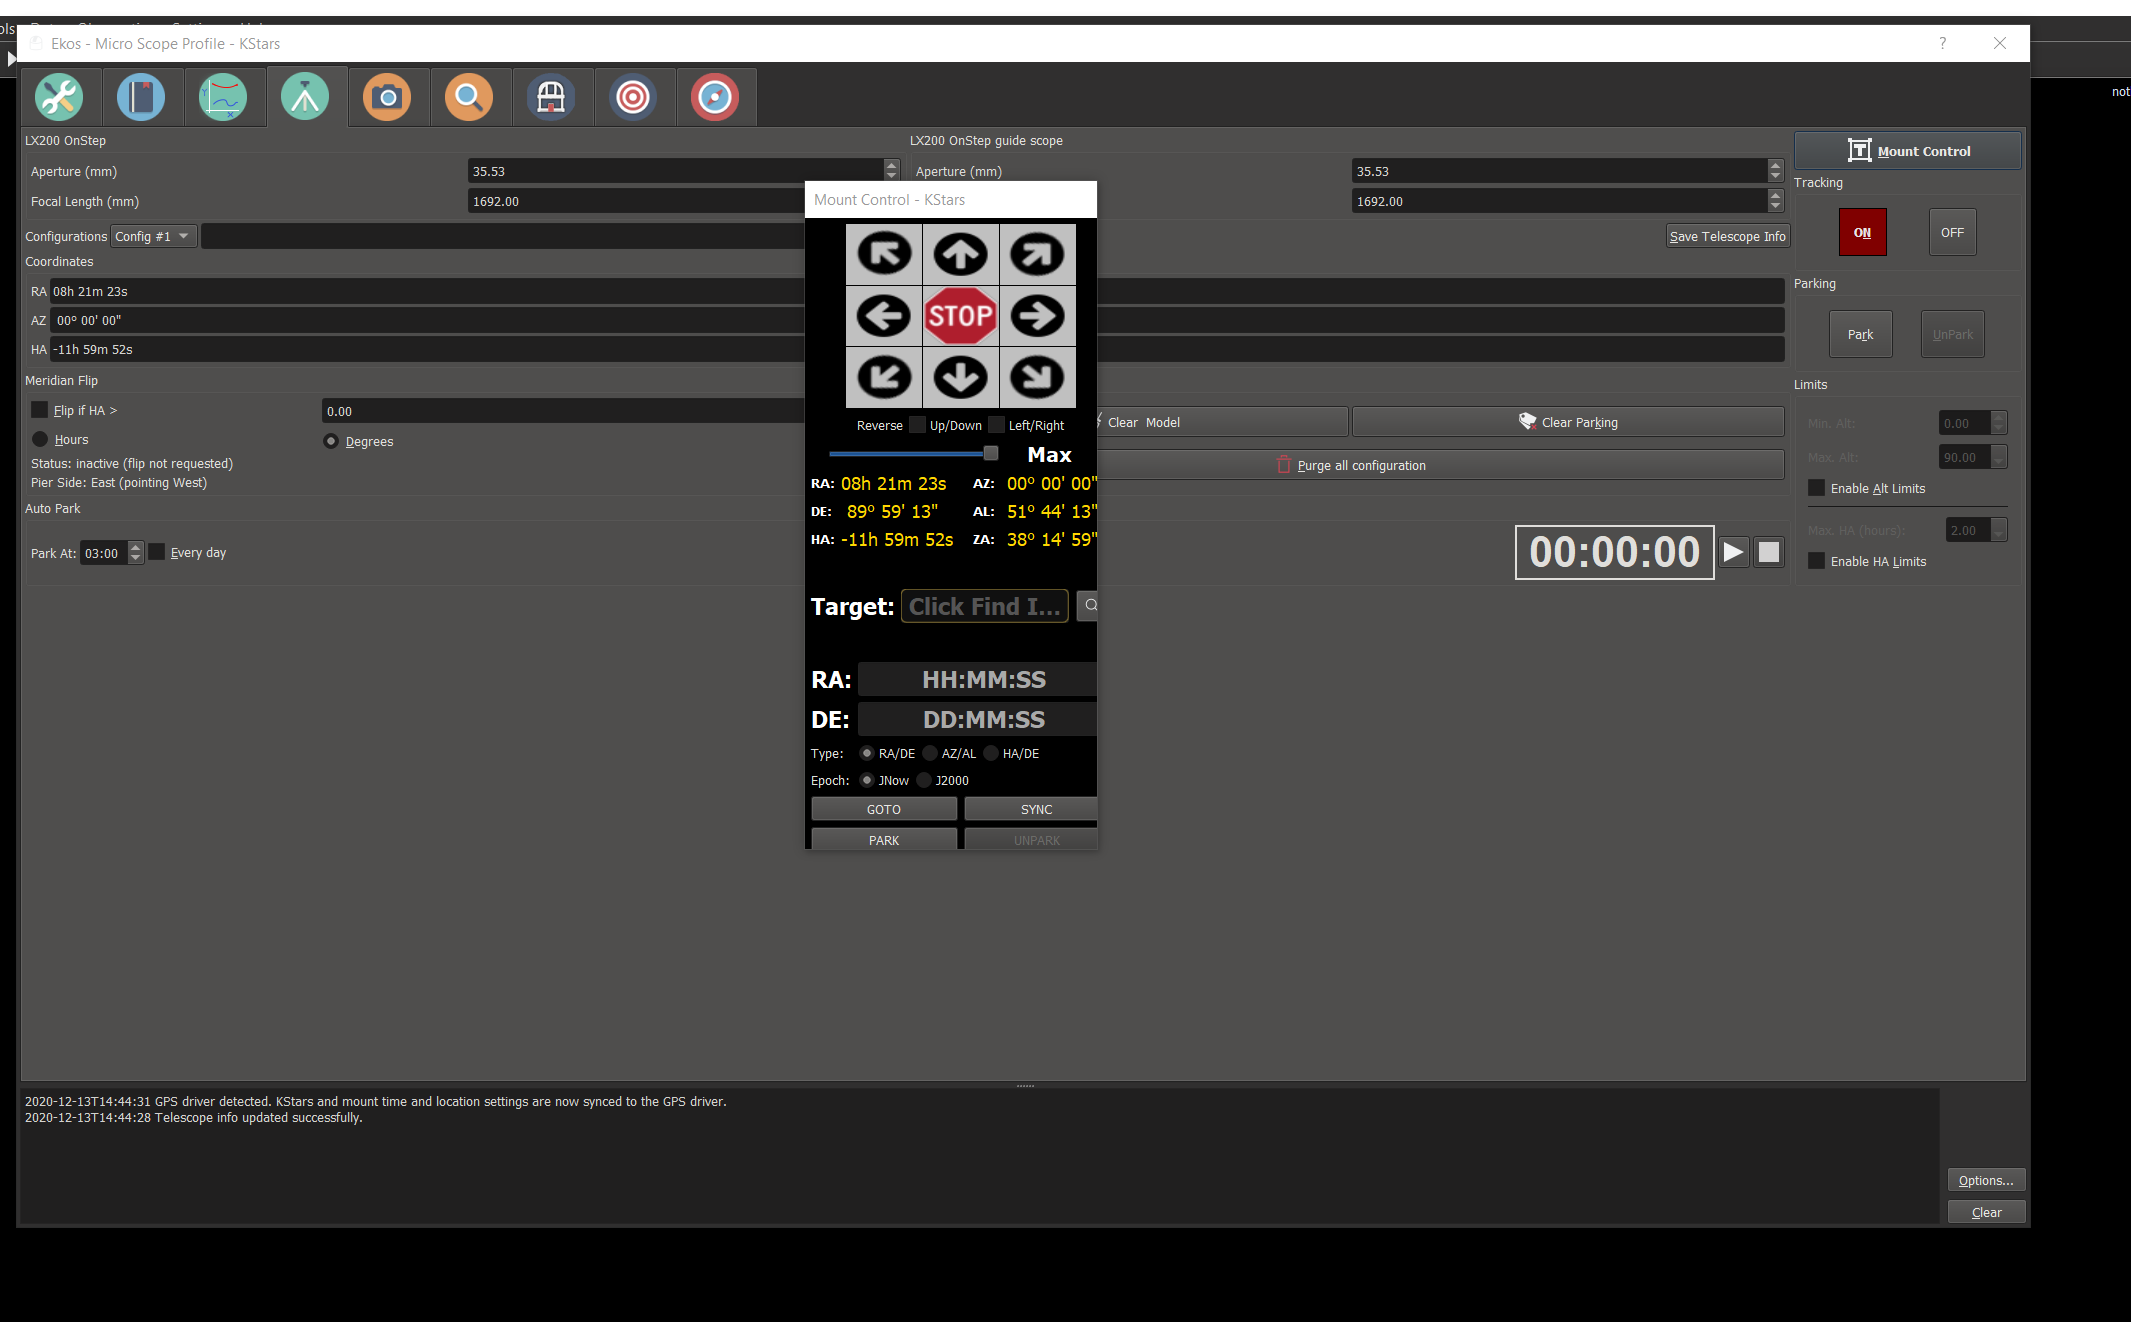Select the Guide target module icon

(633, 97)
